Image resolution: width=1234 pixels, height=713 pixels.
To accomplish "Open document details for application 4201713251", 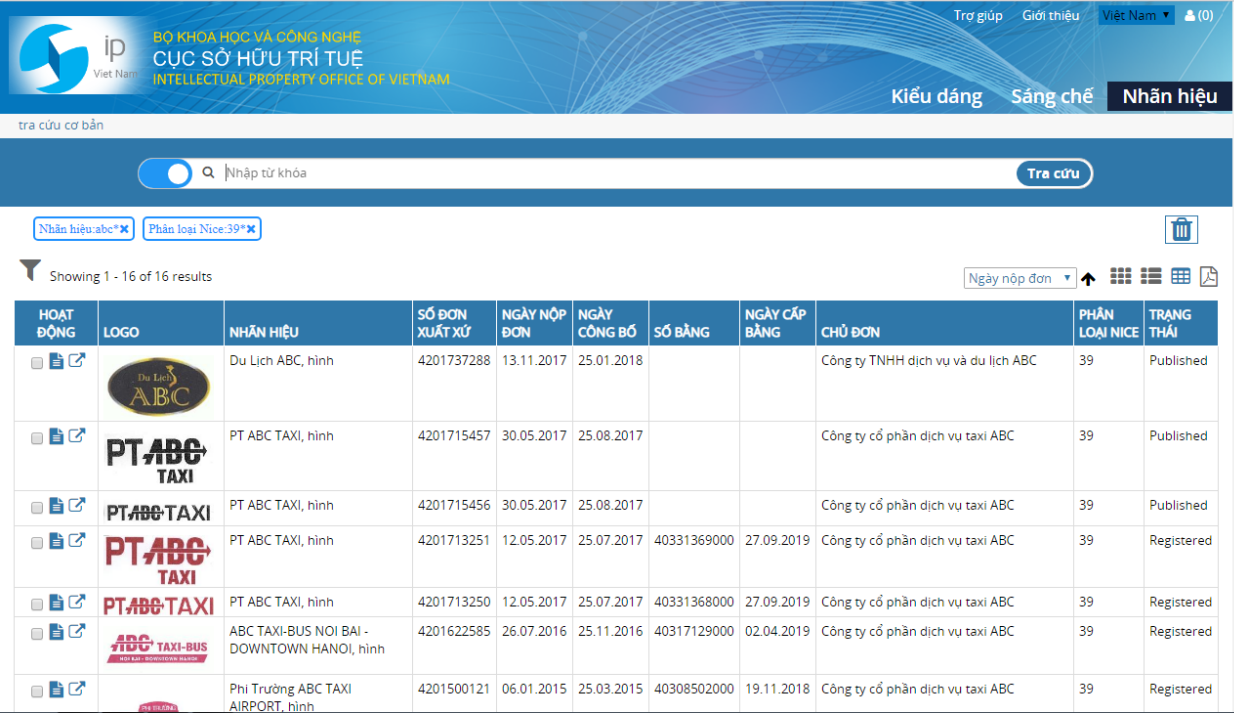I will (x=57, y=541).
